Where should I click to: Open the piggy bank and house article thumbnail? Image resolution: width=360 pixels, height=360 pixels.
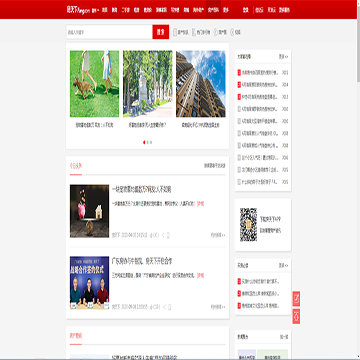tap(89, 211)
